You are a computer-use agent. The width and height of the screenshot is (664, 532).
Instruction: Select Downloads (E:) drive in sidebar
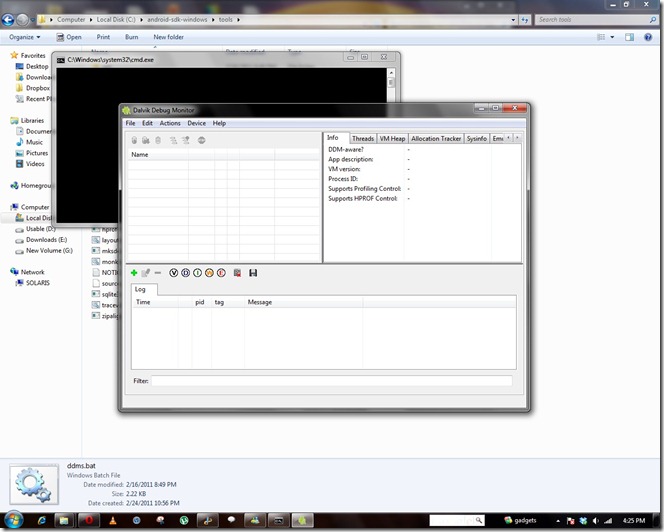click(41, 240)
